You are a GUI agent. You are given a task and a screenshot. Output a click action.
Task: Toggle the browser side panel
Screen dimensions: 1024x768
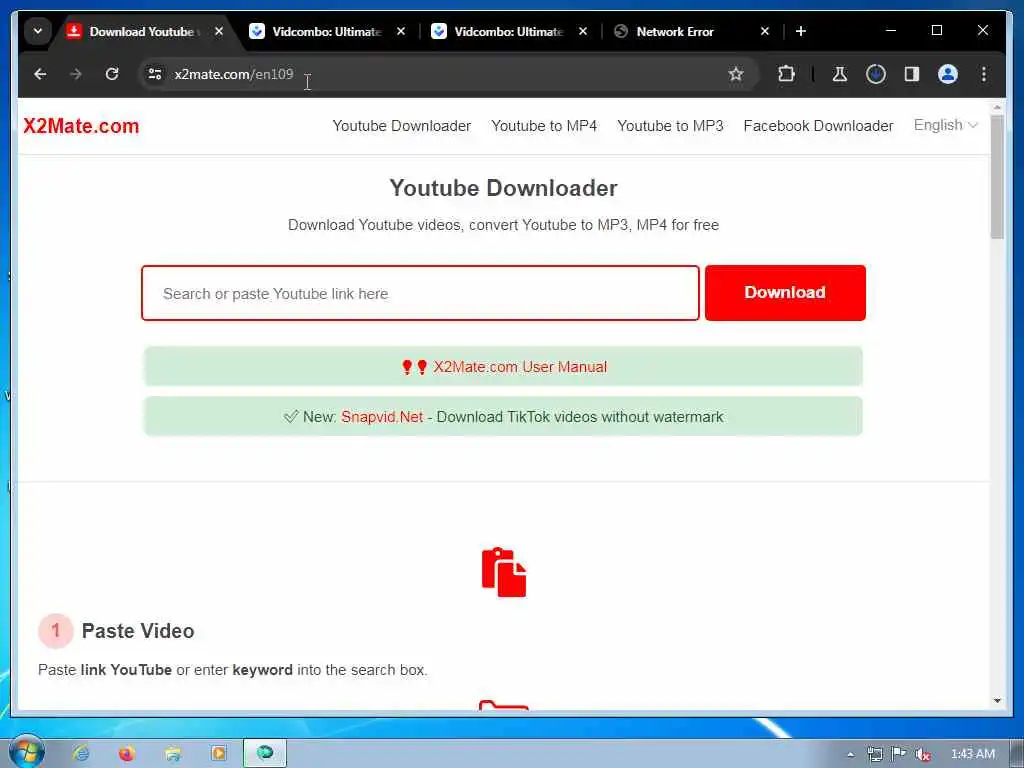pyautogui.click(x=912, y=74)
